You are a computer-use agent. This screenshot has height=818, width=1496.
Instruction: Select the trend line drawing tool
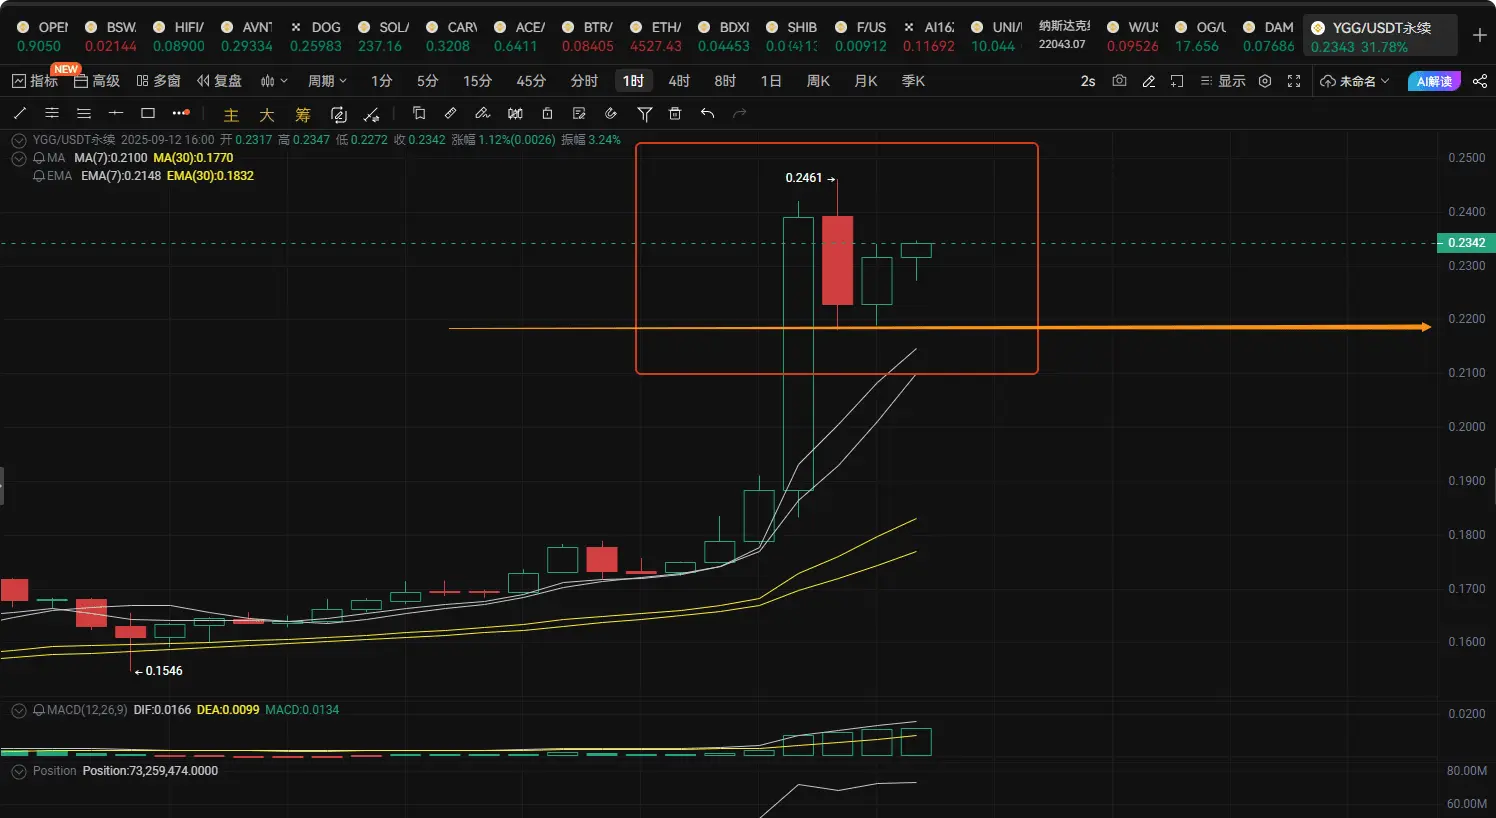20,114
